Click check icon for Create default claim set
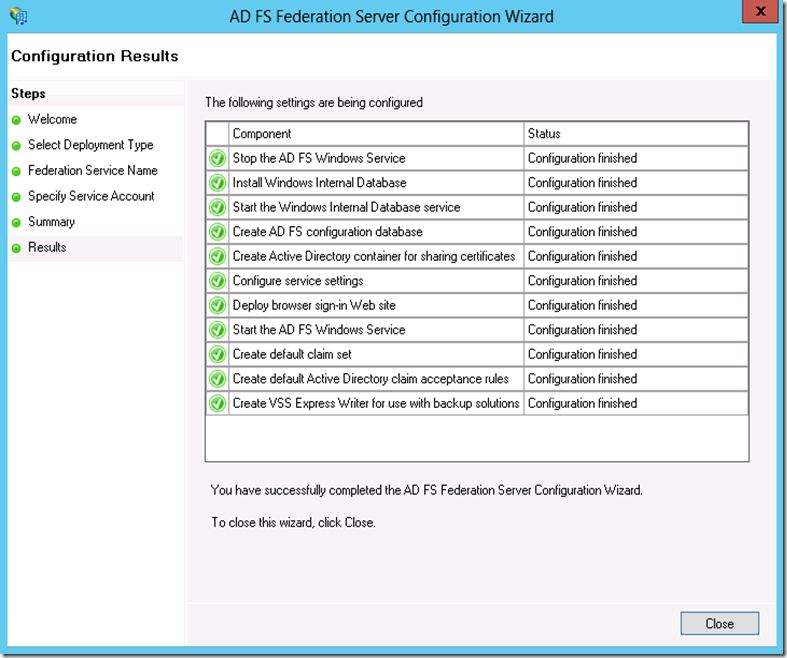Screen dimensions: 787x658 click(x=217, y=354)
